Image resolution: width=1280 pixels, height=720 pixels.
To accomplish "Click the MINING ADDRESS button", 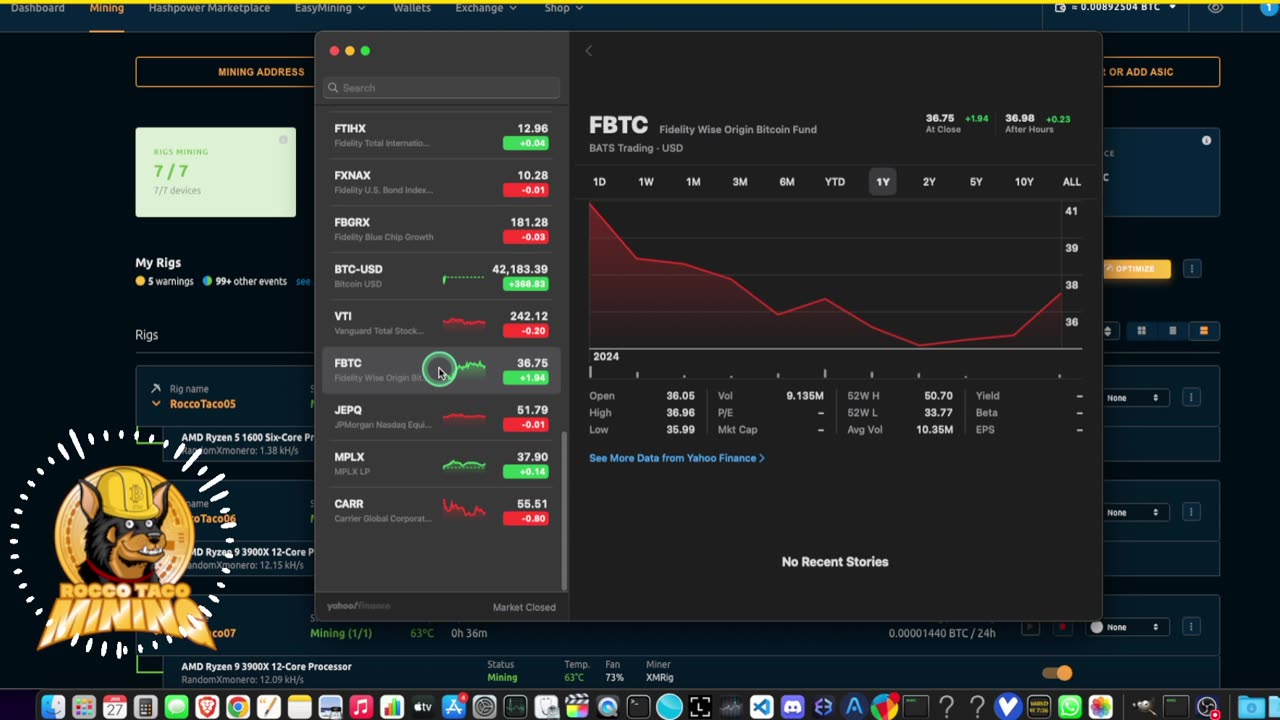I will (x=225, y=72).
